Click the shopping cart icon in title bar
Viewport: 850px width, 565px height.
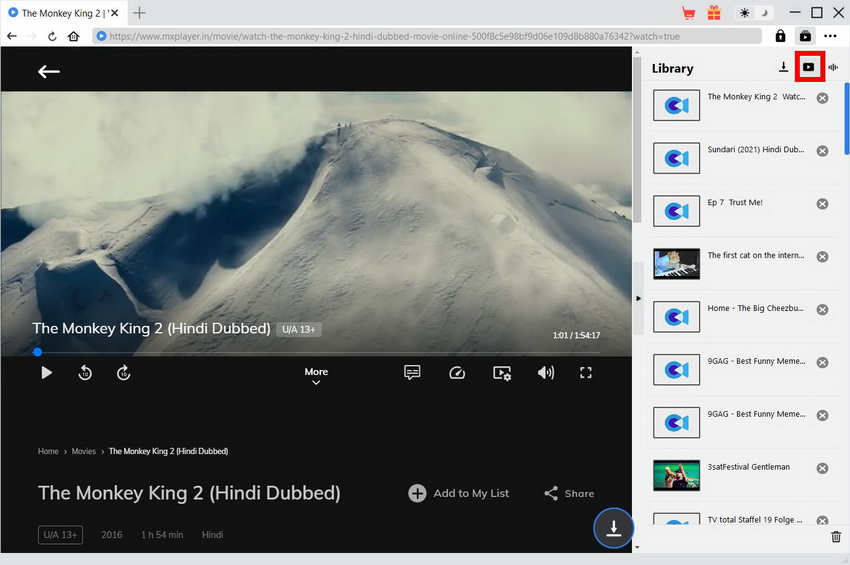click(x=688, y=13)
